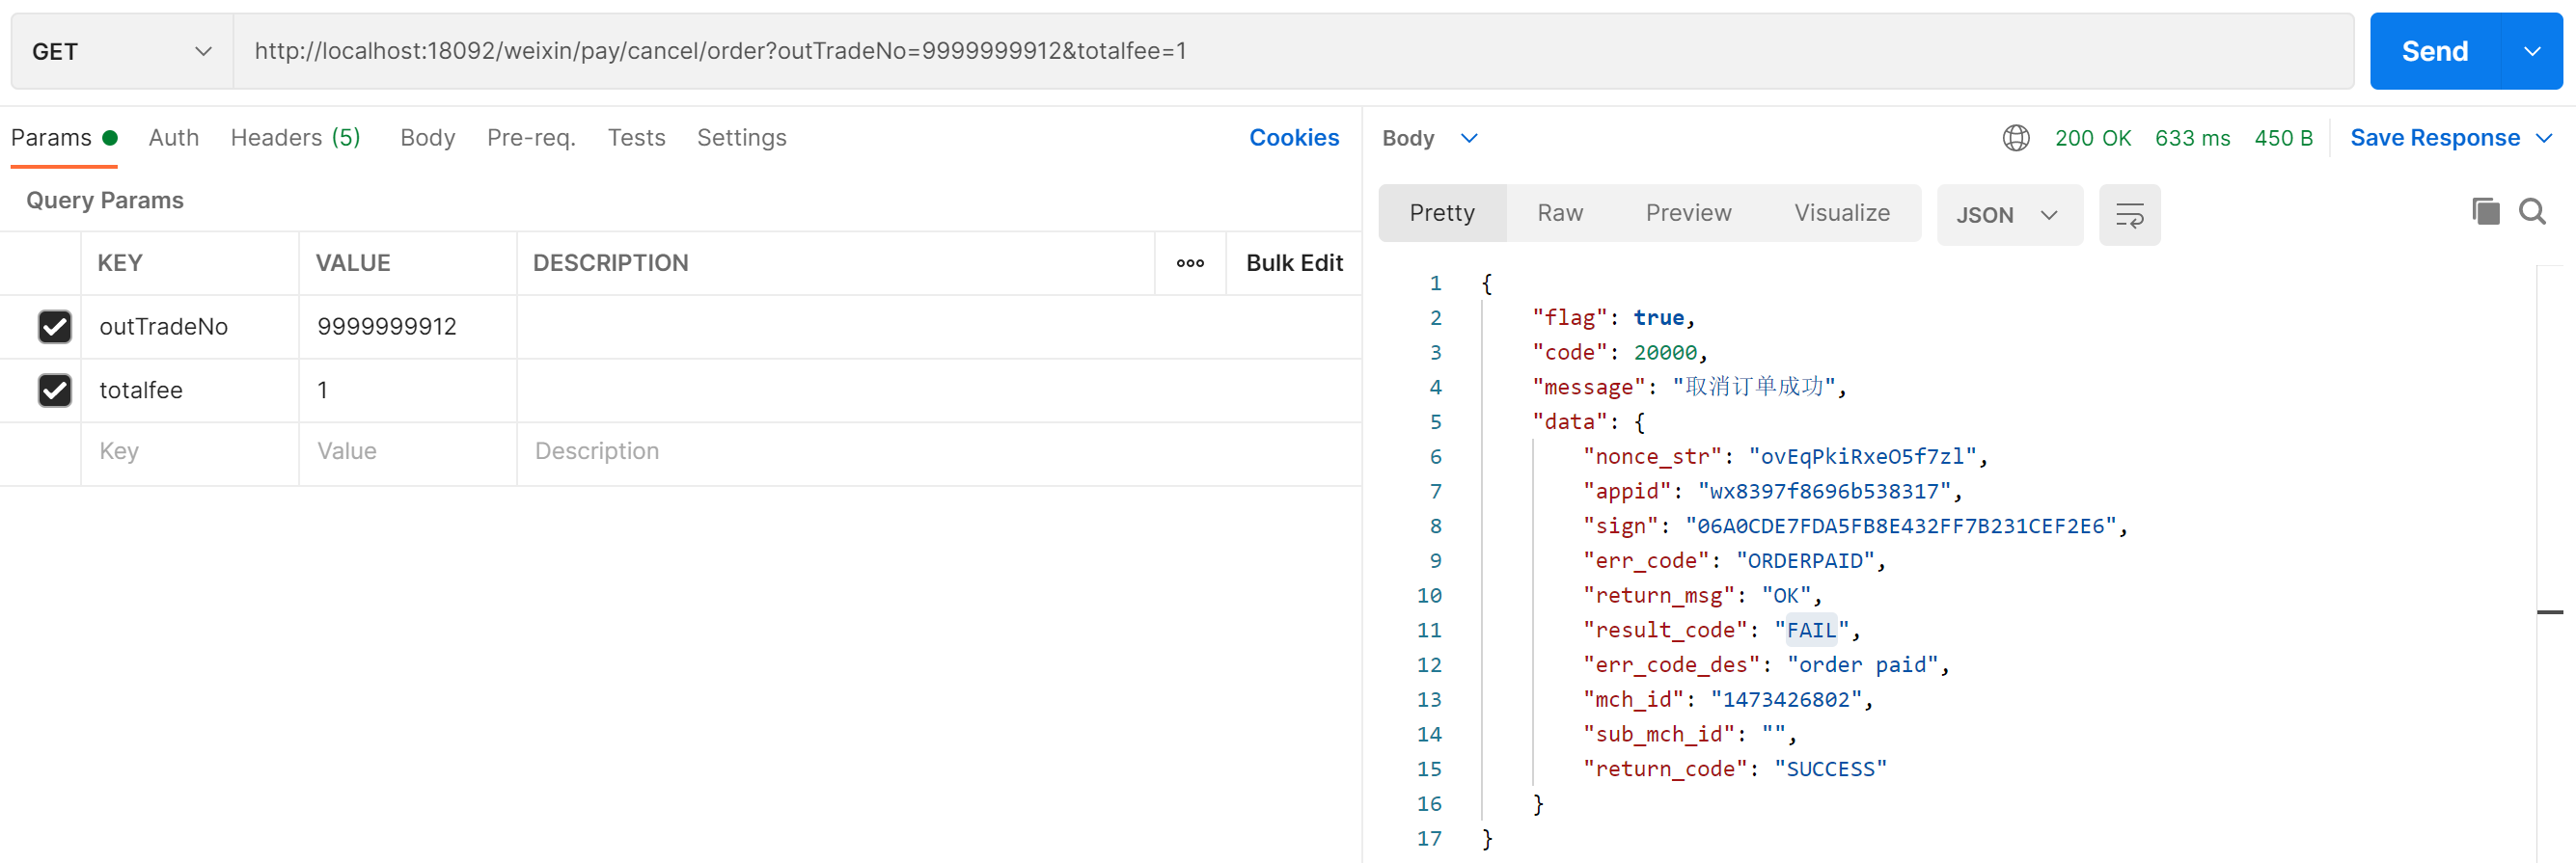Open the GET method dropdown
Viewport: 2576px width, 863px height.
(122, 51)
